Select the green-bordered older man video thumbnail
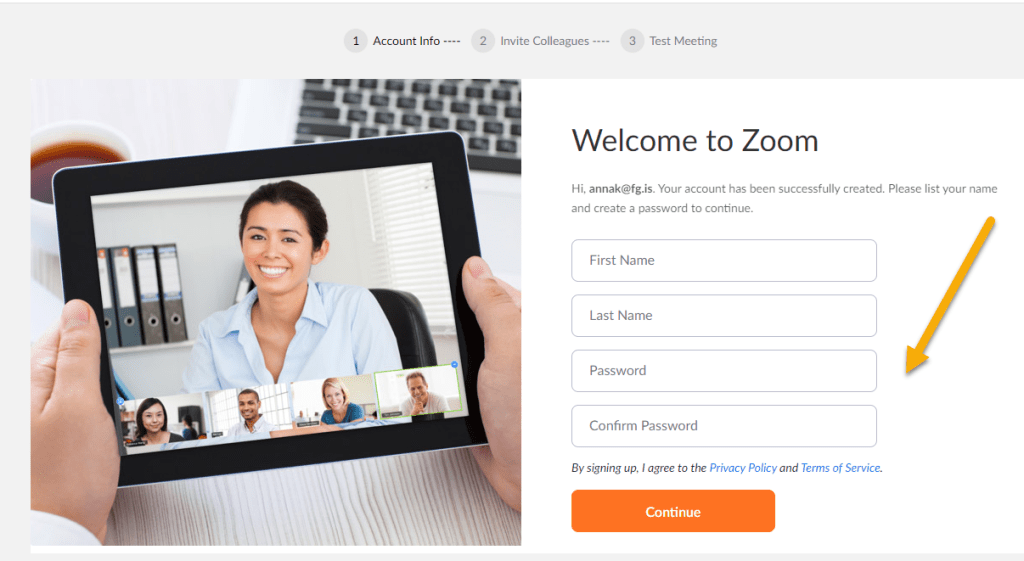Screen dimensions: 1024x561 click(418, 391)
